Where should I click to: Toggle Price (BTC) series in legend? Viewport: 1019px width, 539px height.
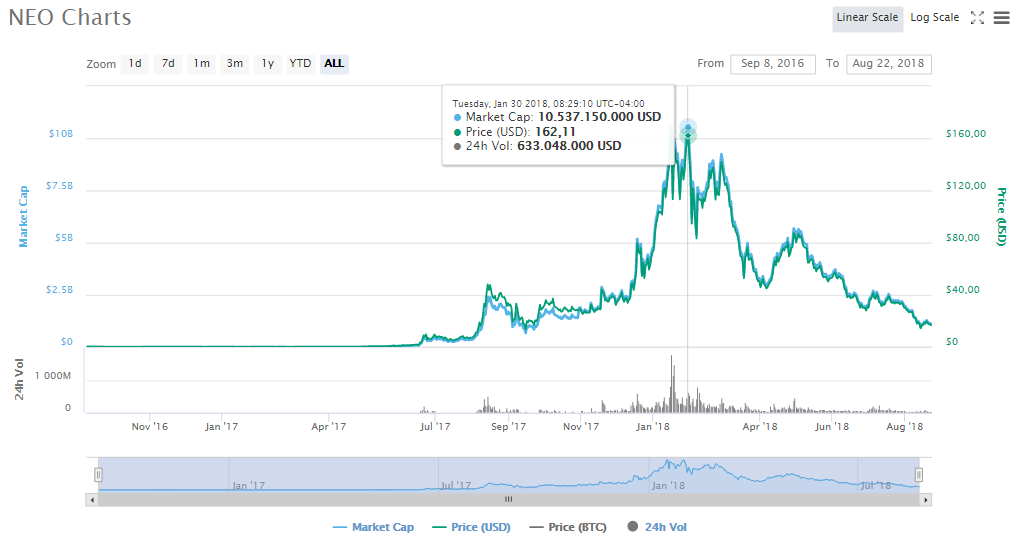[x=568, y=527]
